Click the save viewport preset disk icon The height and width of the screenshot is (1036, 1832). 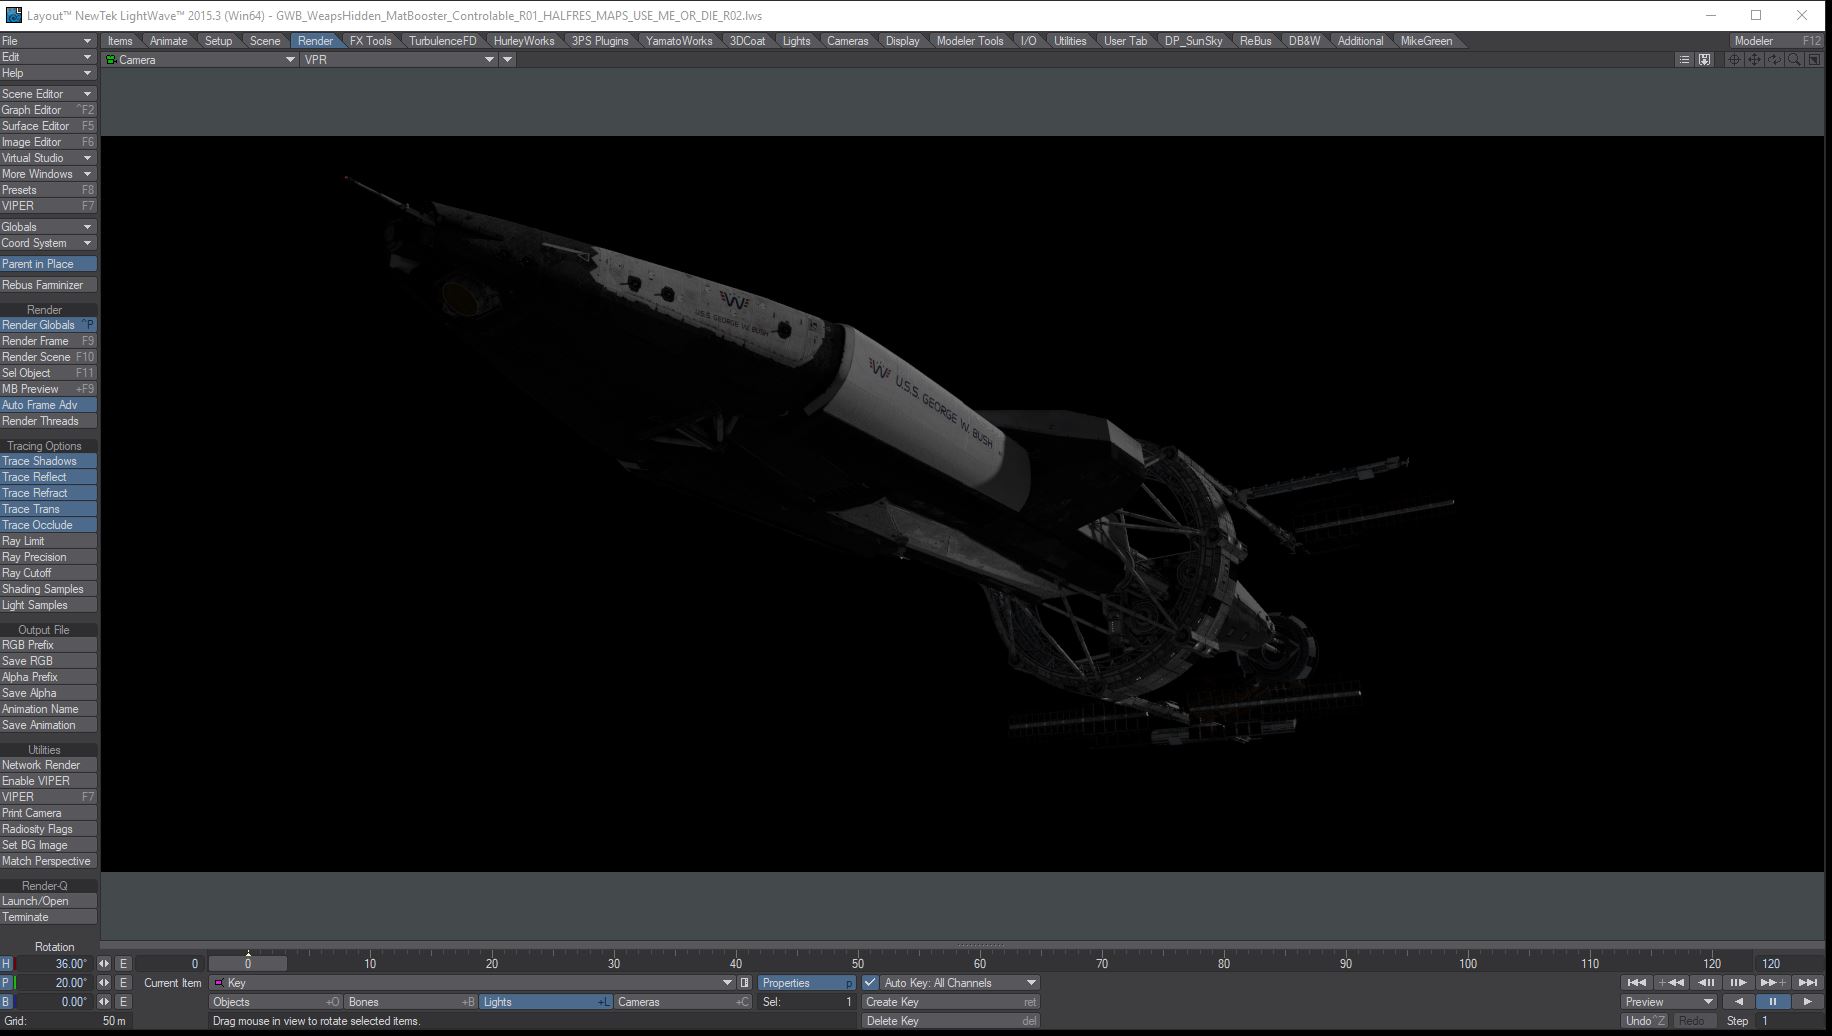click(1705, 60)
